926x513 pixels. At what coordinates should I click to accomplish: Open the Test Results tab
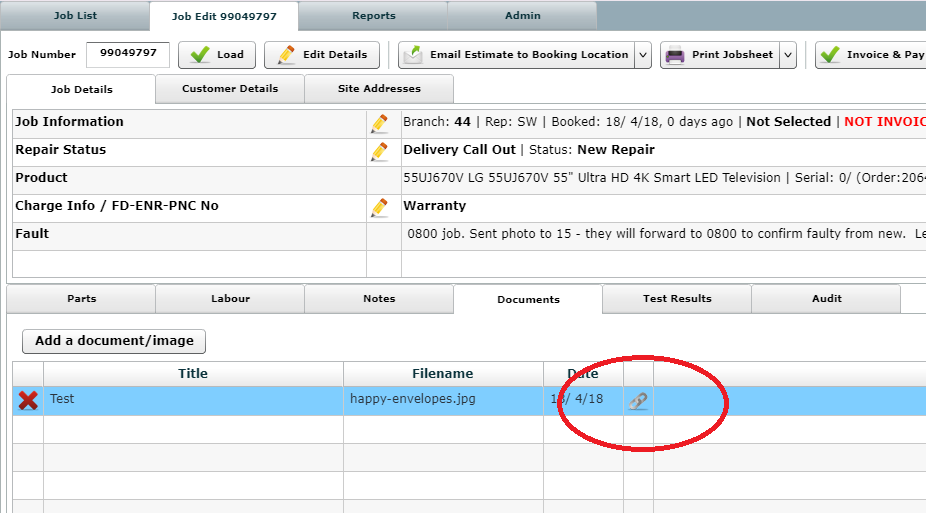677,299
